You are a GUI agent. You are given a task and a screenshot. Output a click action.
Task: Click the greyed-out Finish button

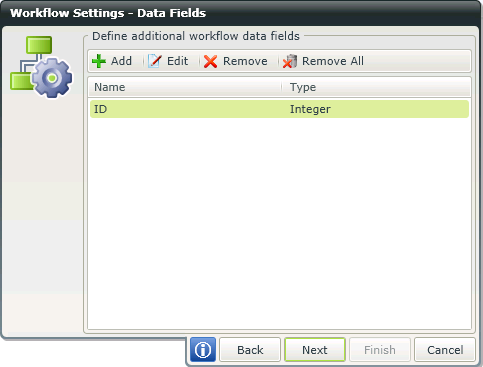(380, 350)
